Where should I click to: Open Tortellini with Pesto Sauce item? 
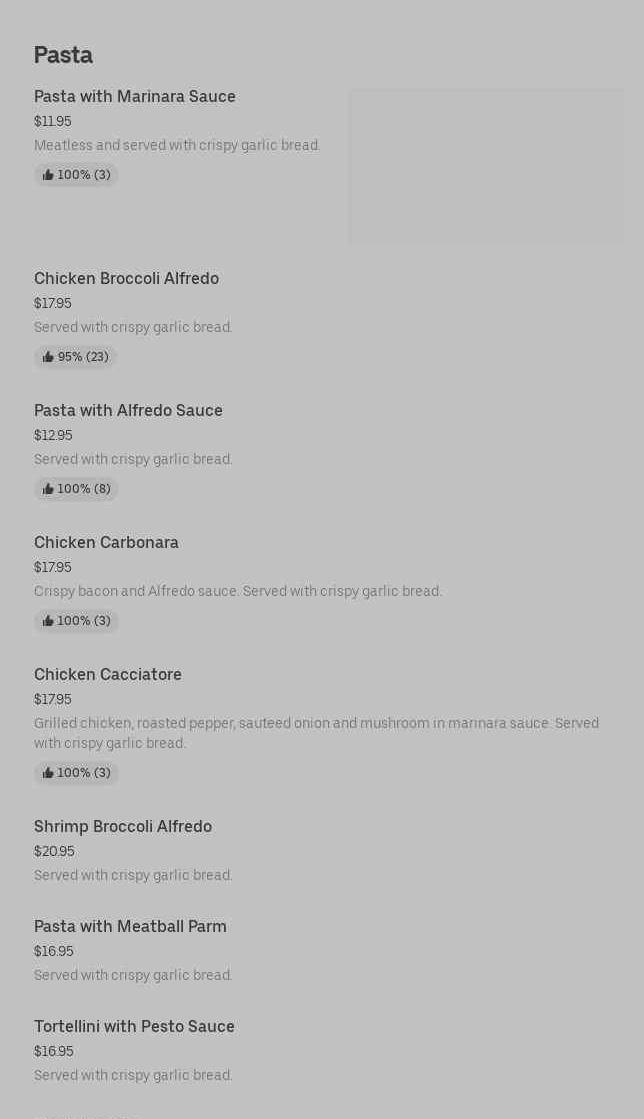134,1026
